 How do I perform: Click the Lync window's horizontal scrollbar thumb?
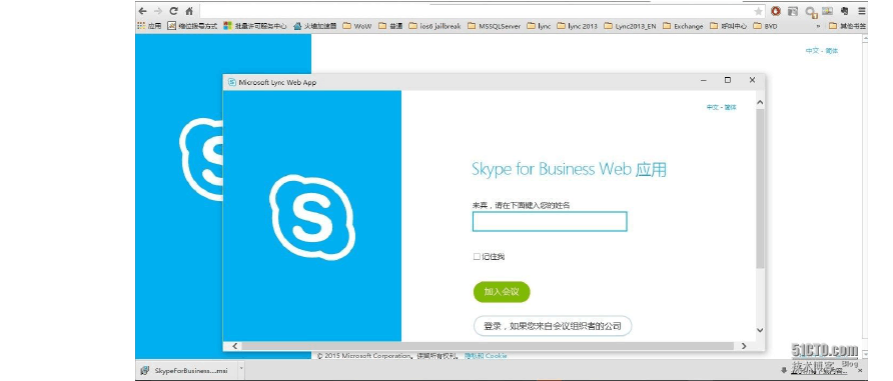(x=488, y=346)
